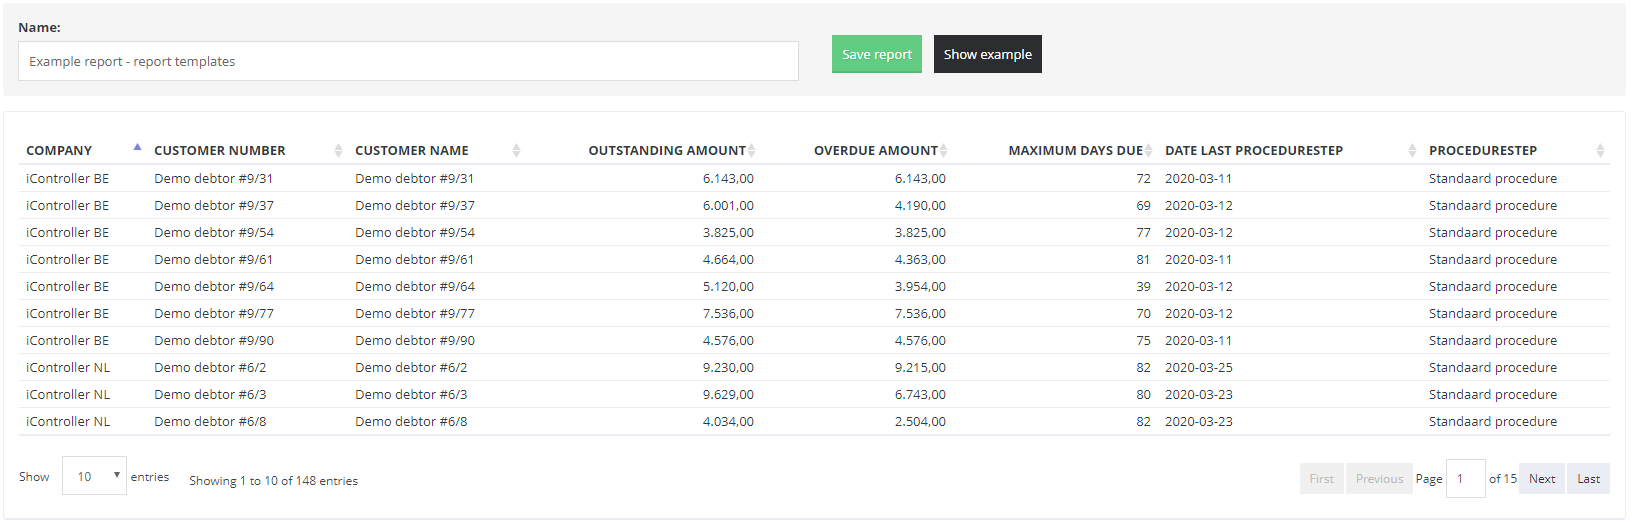Sort by Maximum Days Due arrows
The height and width of the screenshot is (523, 1632).
coord(1149,150)
